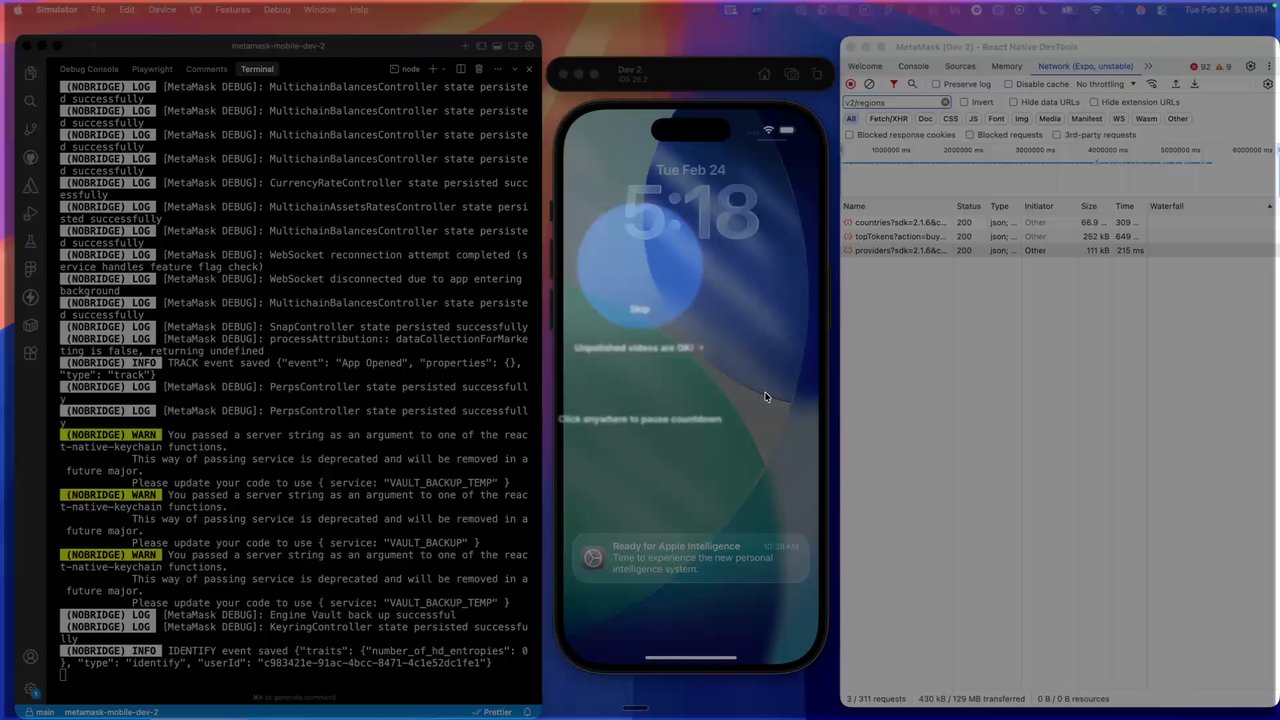Open the Console tab in DevTools
1280x720 pixels.
click(x=913, y=66)
